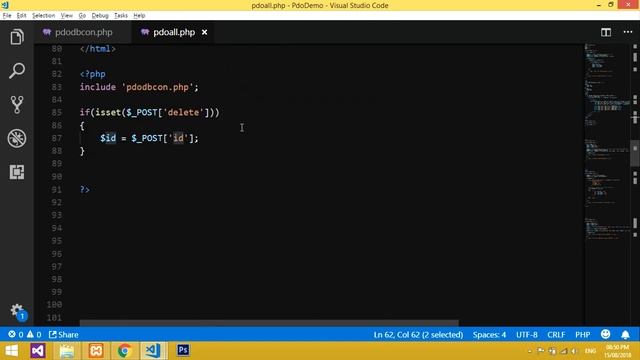
Task: Open XAMPP from the taskbar
Action: click(x=96, y=351)
